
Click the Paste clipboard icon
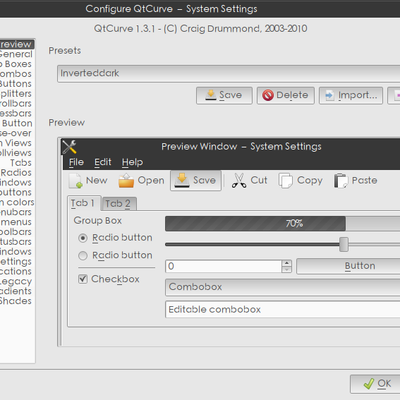[341, 181]
